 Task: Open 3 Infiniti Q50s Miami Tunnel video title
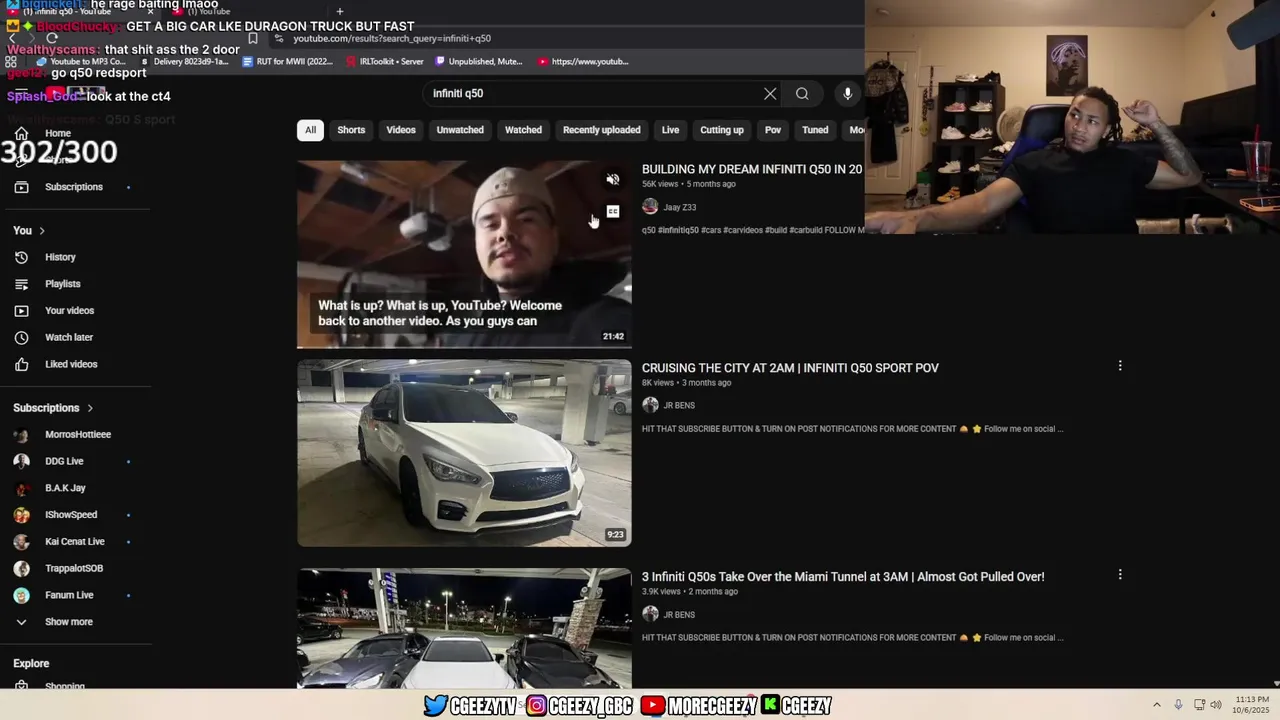[x=843, y=577]
